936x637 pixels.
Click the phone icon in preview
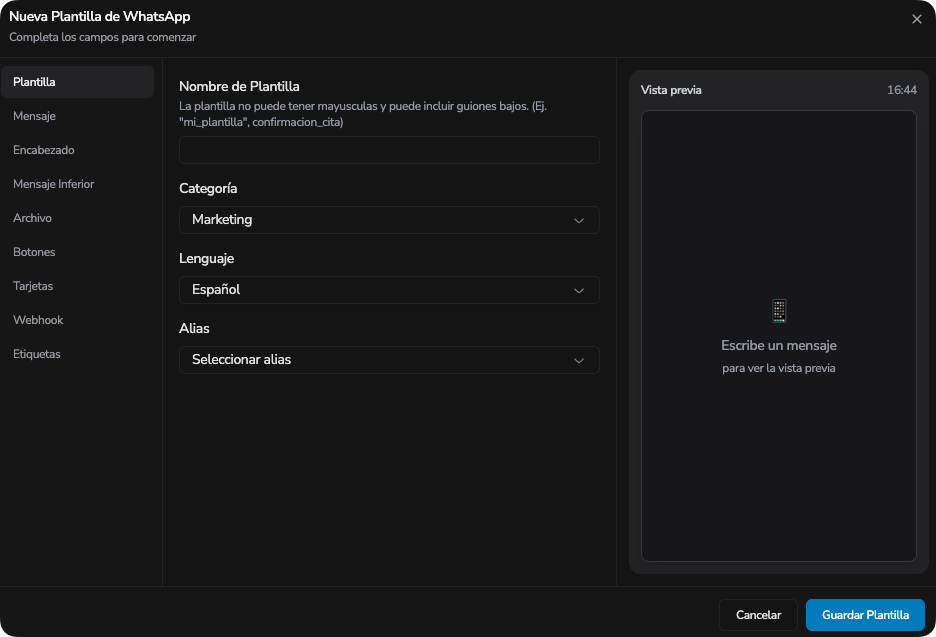[x=779, y=311]
